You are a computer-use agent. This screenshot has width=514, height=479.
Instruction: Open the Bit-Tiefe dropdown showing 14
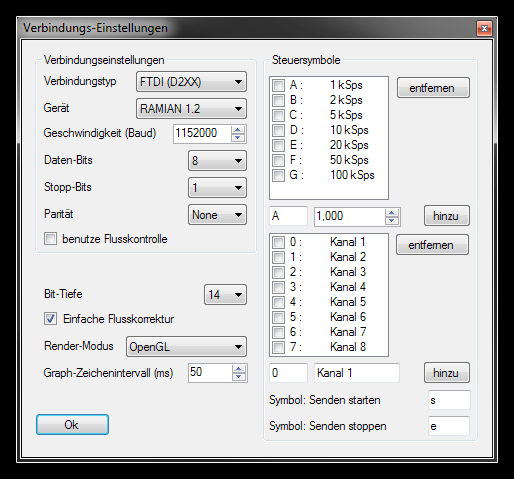click(x=225, y=295)
